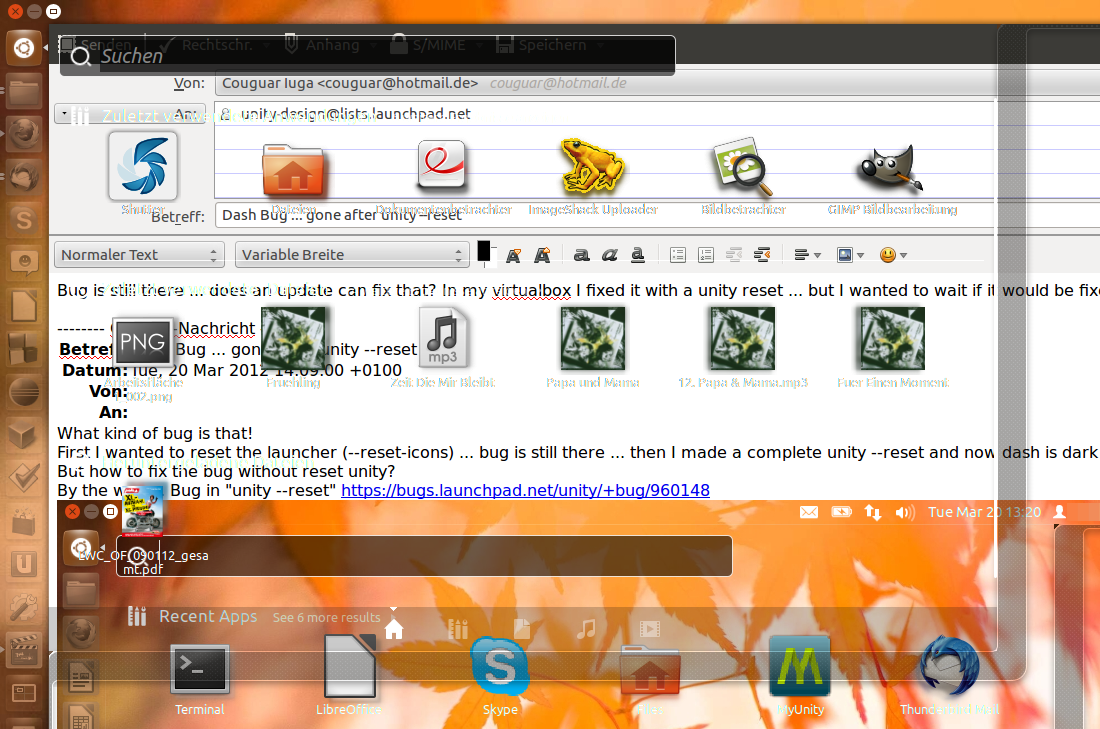Open the Arbeitsfläche 002.png file

click(143, 342)
